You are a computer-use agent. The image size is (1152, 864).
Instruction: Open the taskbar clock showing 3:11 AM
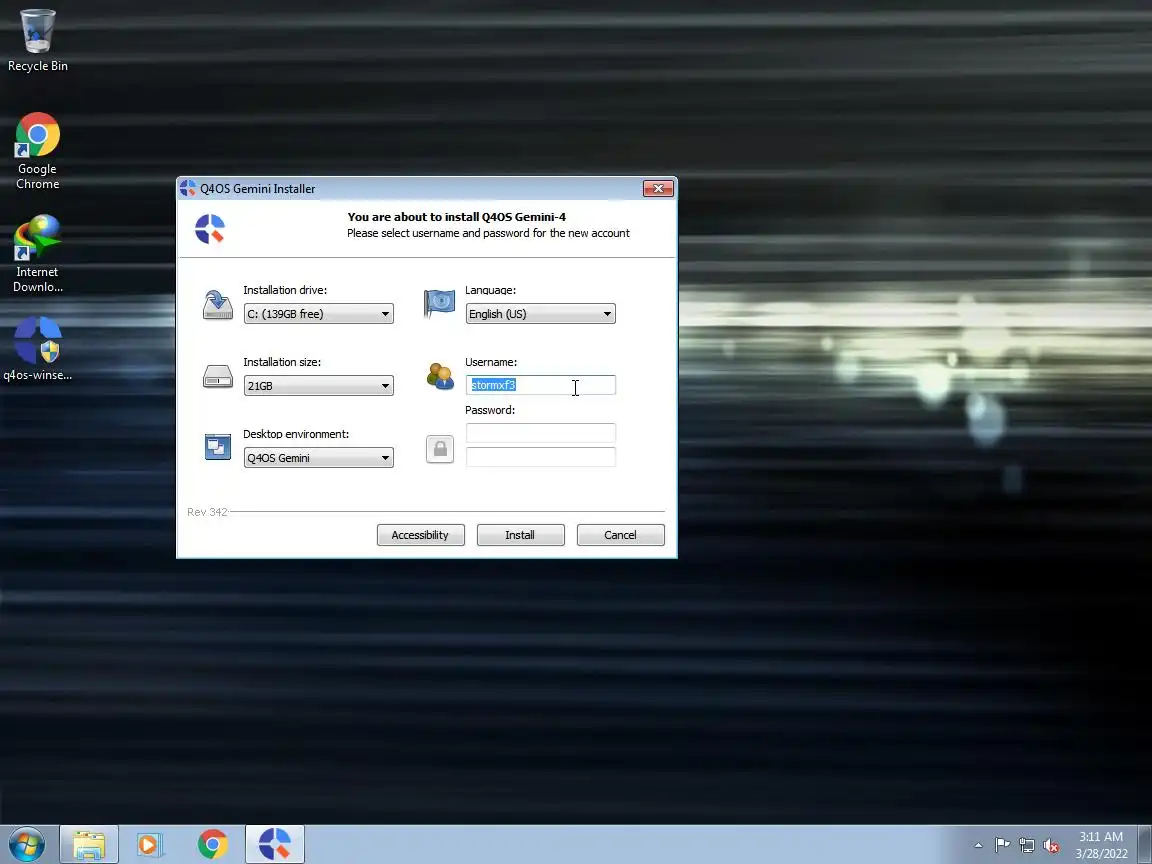1101,845
